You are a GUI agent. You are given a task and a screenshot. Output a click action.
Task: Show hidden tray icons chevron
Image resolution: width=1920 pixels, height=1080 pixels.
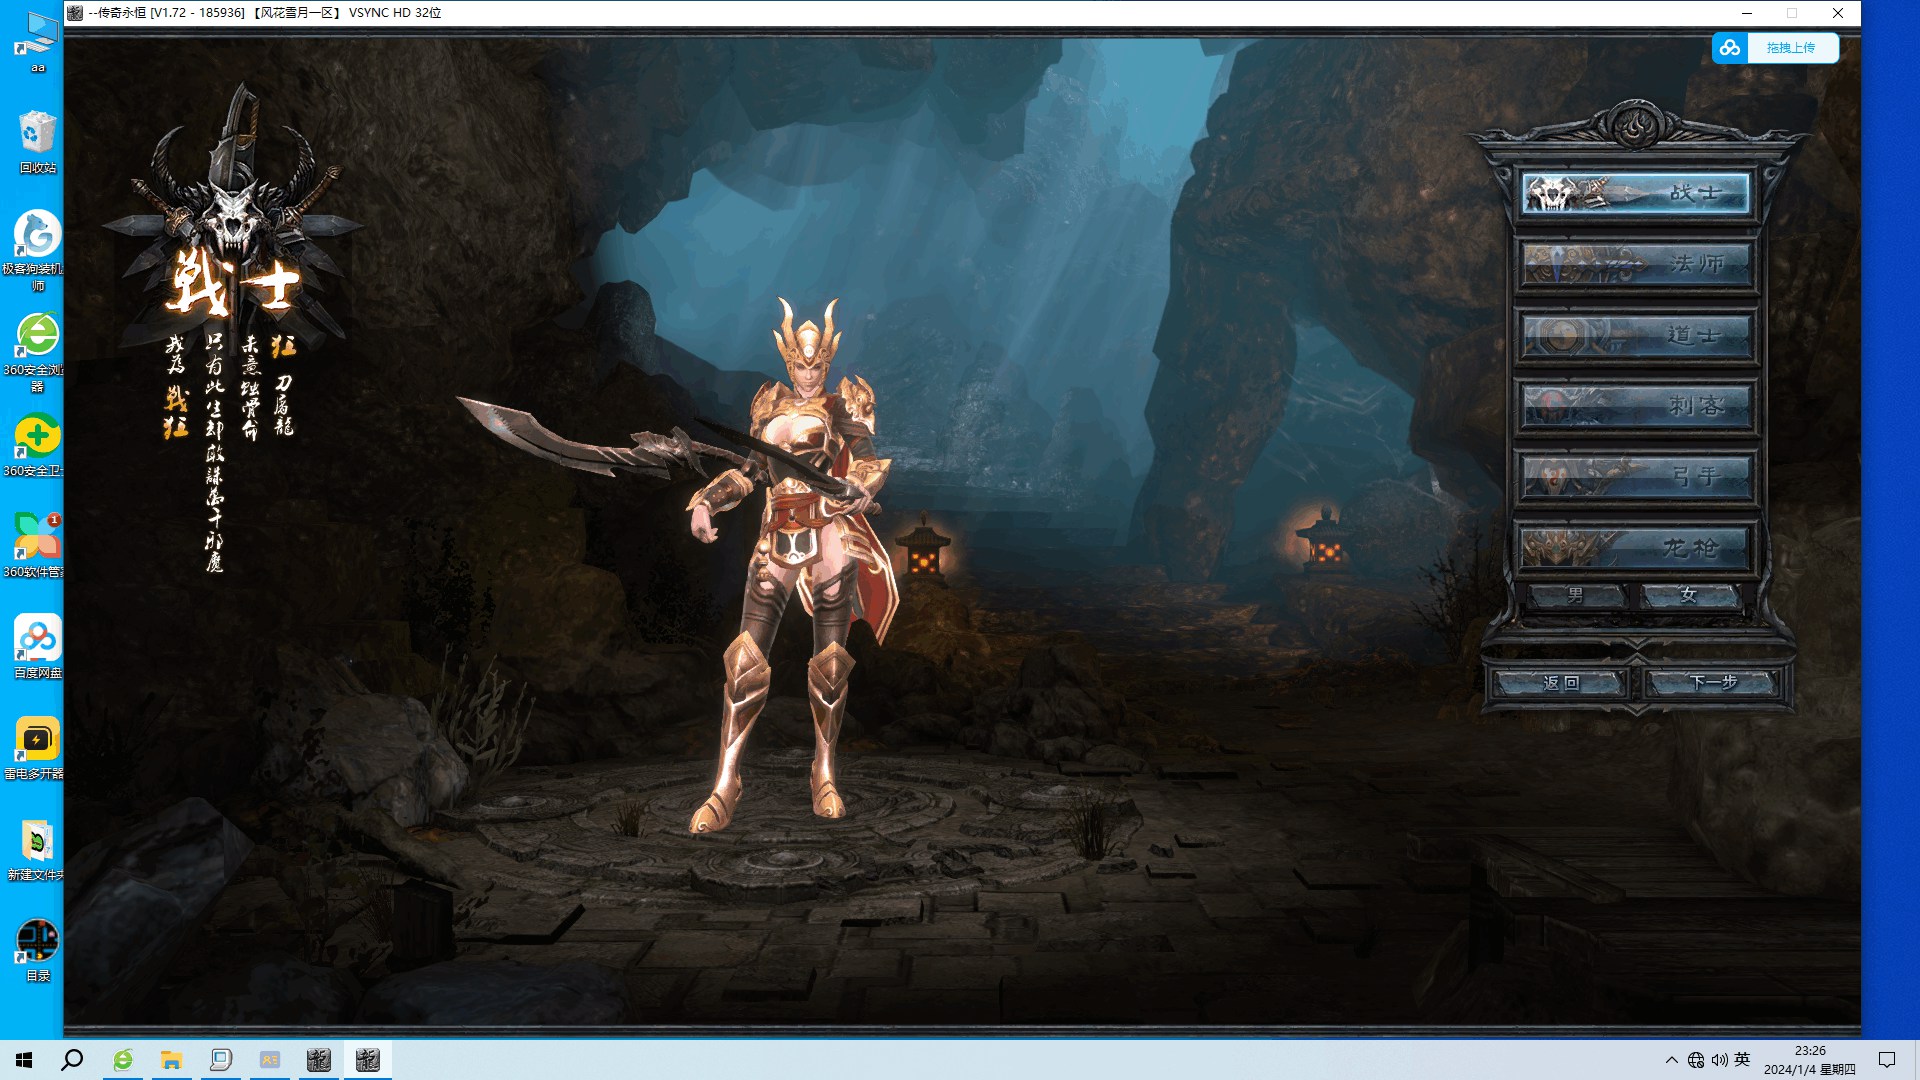1671,1060
